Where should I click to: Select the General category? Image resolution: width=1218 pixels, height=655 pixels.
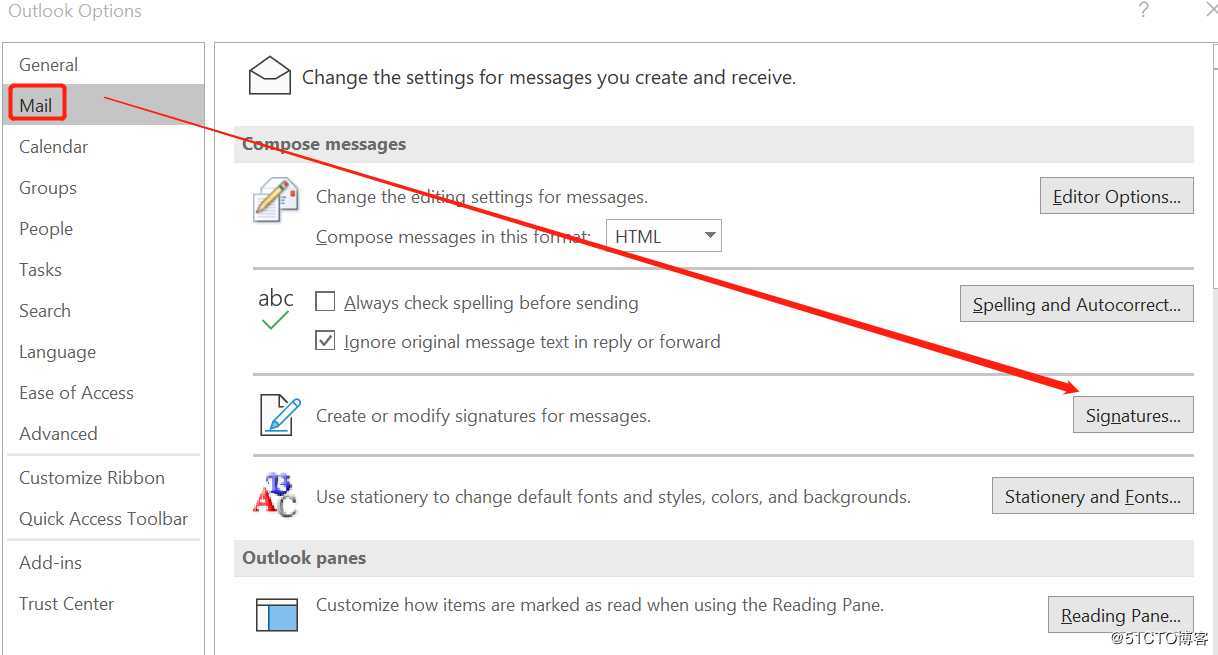(104, 64)
